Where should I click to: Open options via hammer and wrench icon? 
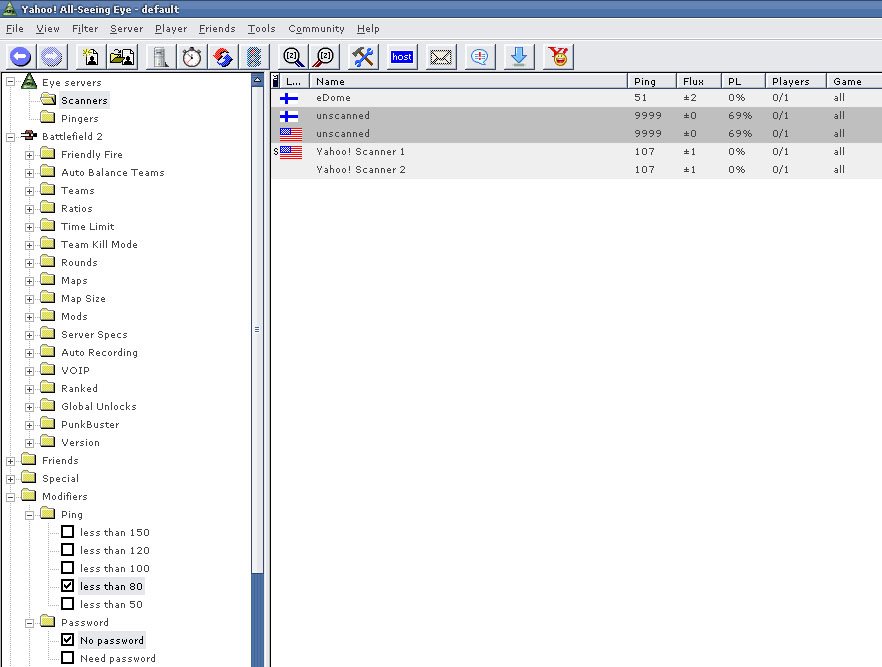(x=363, y=57)
